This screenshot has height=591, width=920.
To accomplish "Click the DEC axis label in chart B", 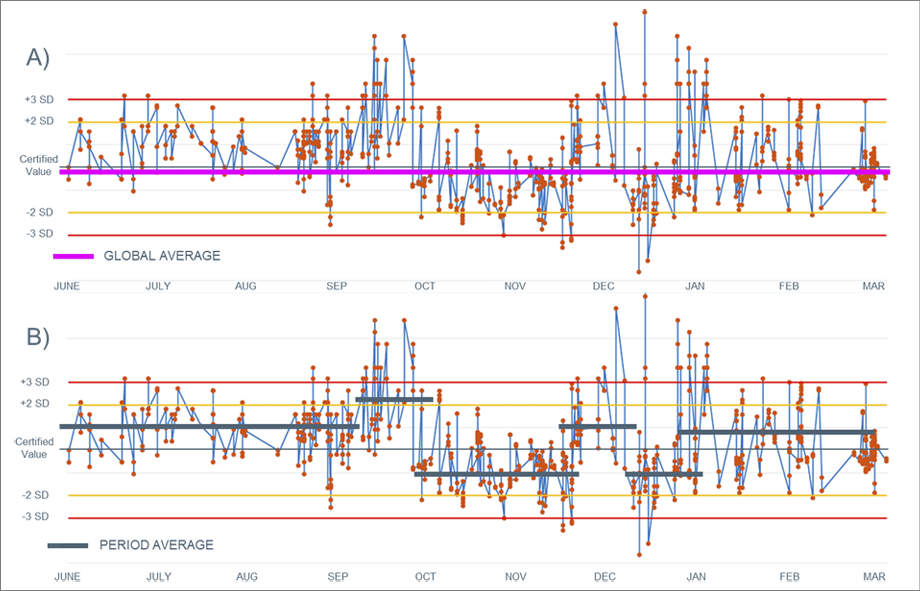I will point(603,577).
